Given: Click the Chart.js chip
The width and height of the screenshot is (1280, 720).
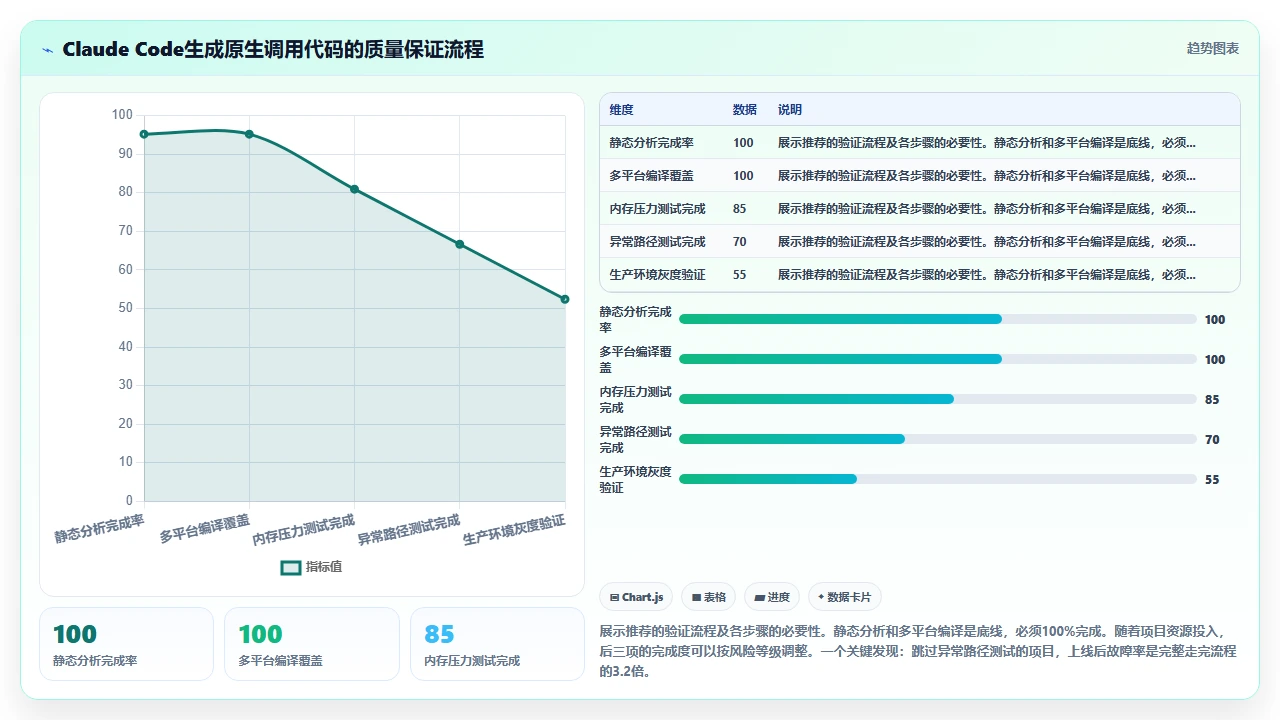Looking at the screenshot, I should 636,597.
